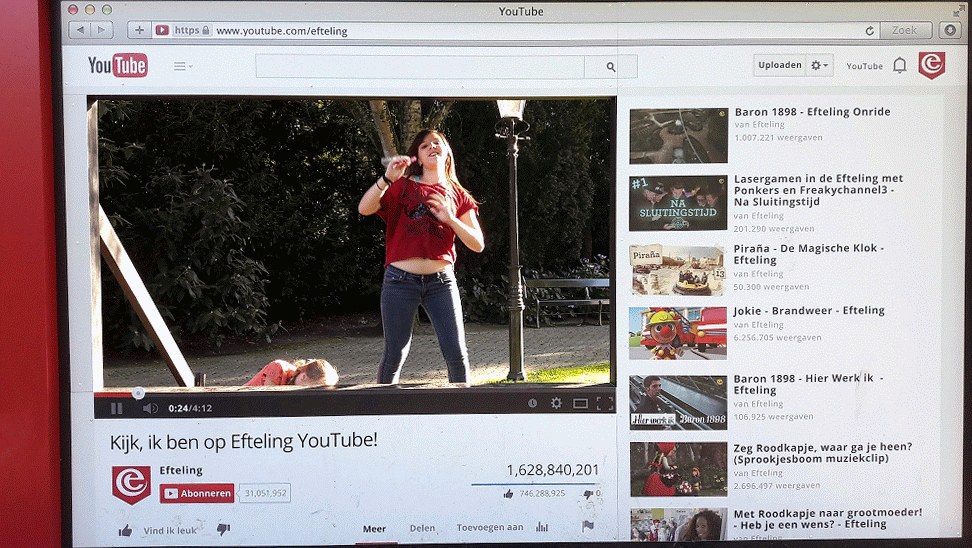Open the Hier Werk ik Baron 1898 thumbnail
972x548 pixels.
coord(678,402)
